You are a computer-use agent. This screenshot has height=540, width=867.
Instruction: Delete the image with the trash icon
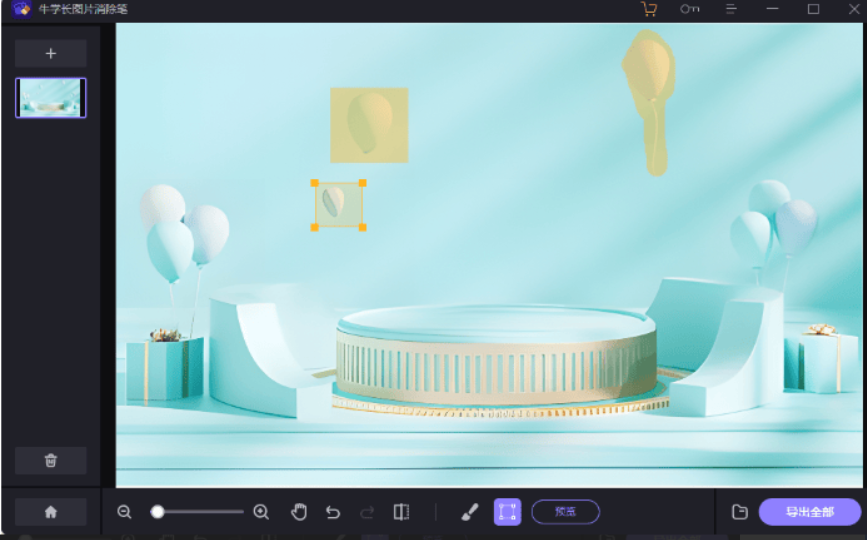[50, 461]
